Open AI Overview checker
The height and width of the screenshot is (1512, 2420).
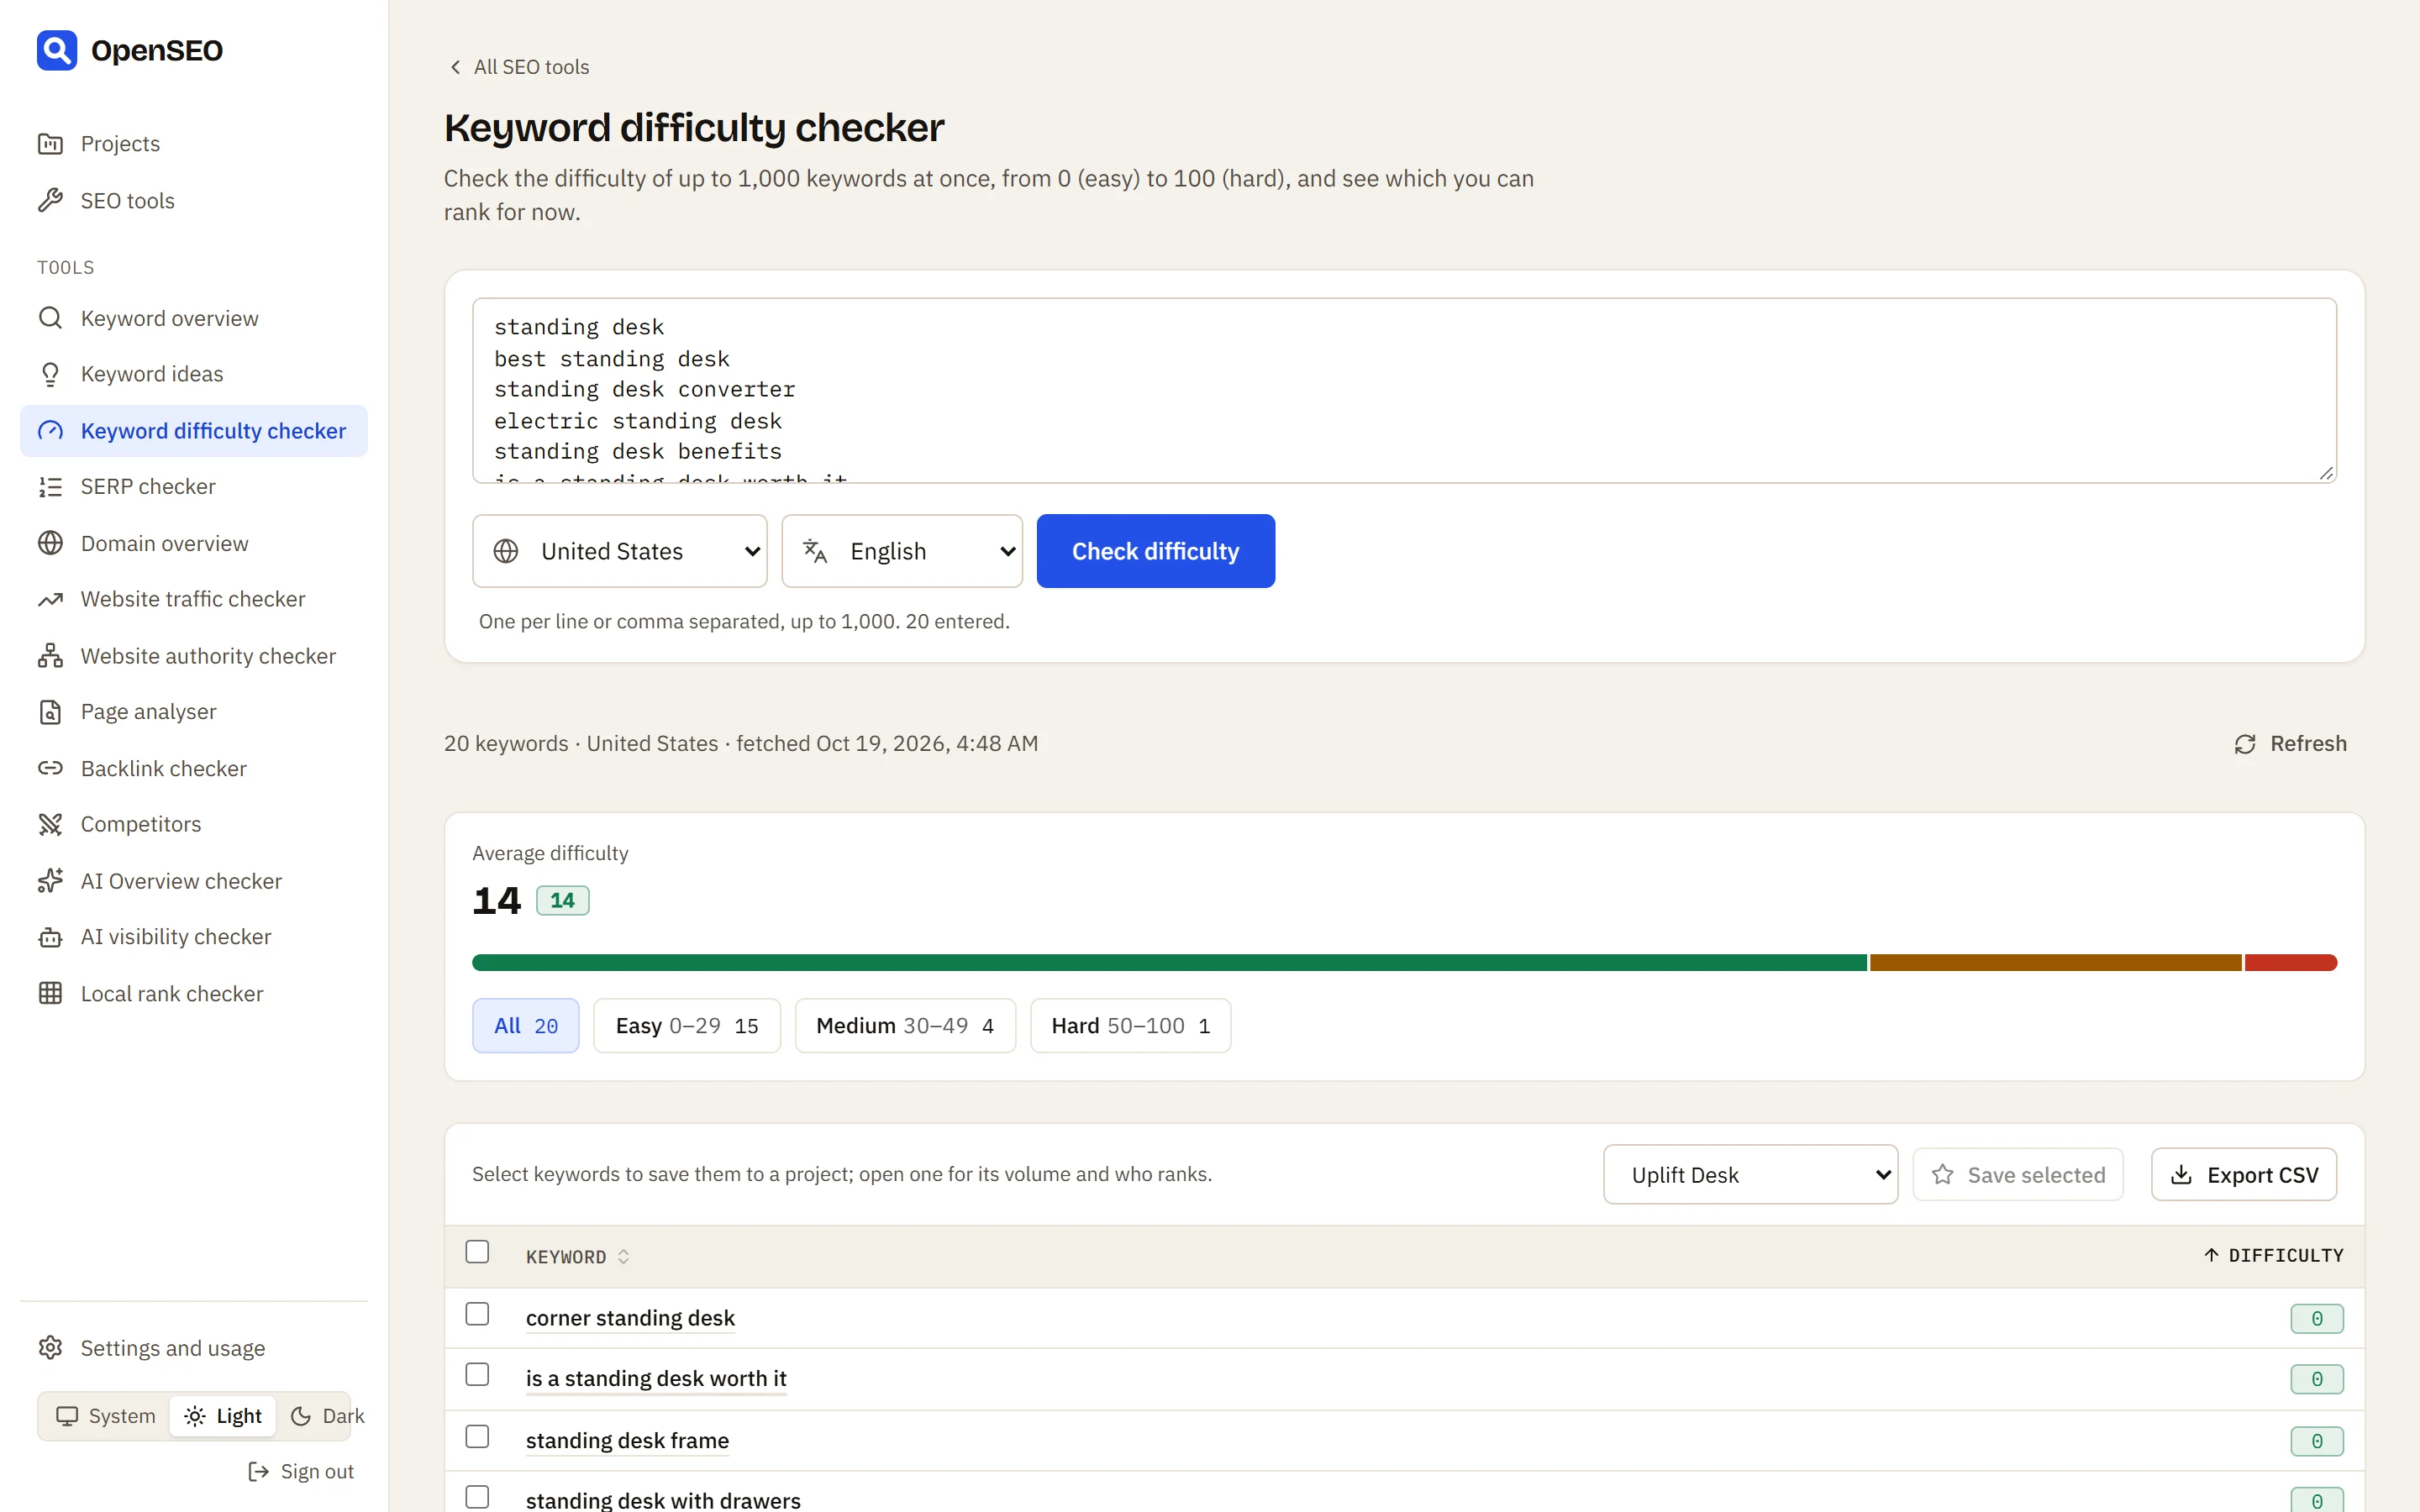pyautogui.click(x=194, y=881)
